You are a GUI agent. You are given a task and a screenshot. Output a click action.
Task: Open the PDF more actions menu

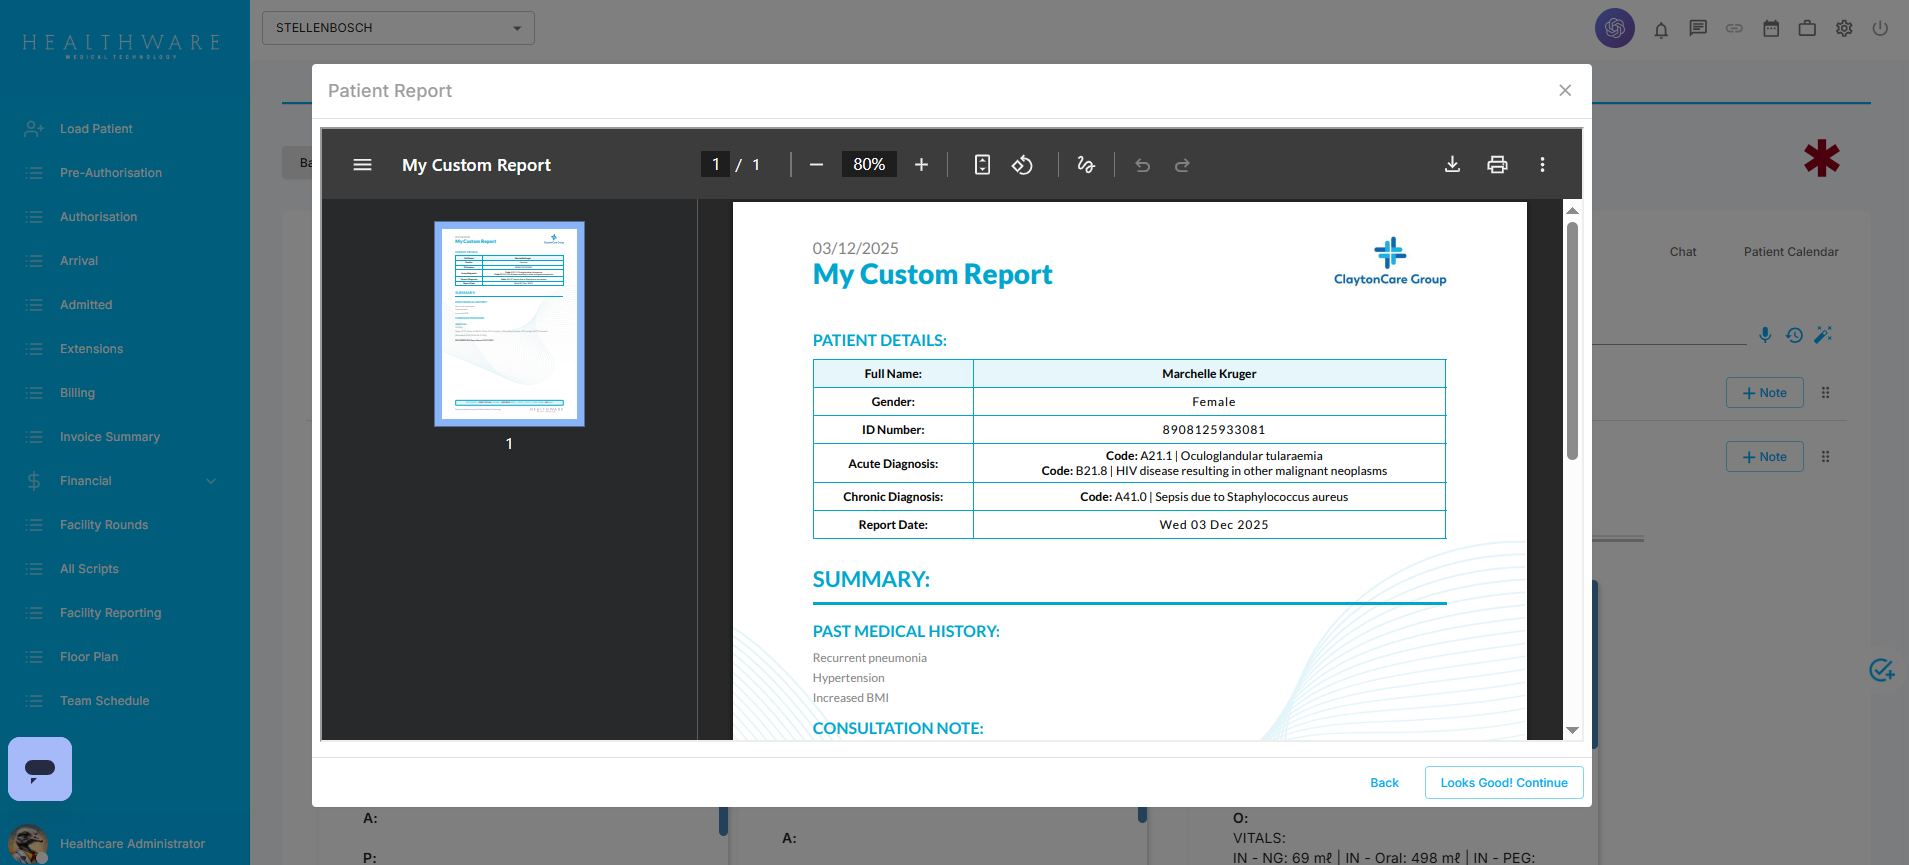coord(1542,165)
